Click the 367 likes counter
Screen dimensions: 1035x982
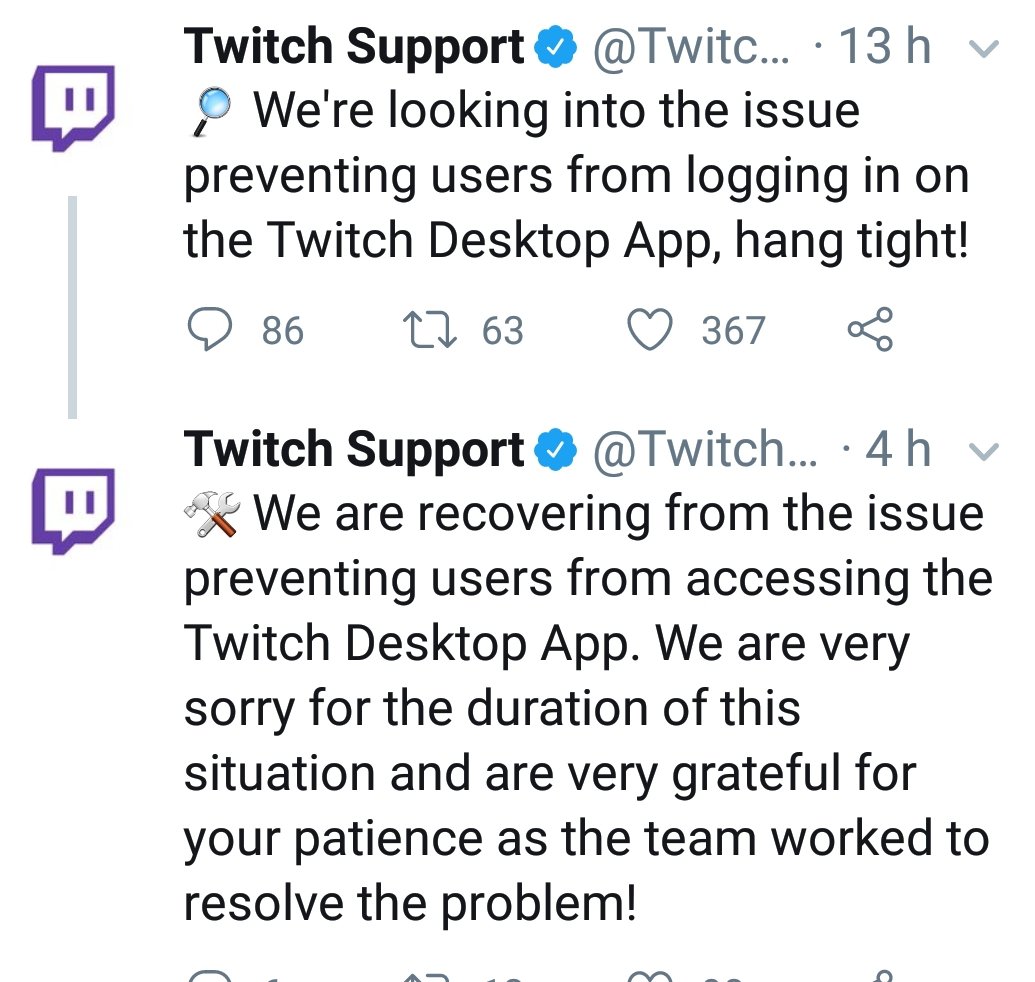tap(734, 330)
